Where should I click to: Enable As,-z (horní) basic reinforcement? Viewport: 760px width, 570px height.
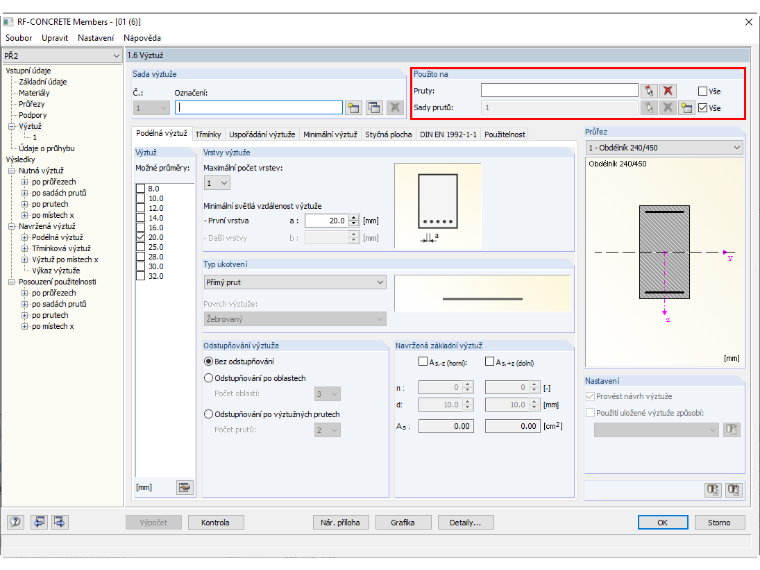pos(423,362)
